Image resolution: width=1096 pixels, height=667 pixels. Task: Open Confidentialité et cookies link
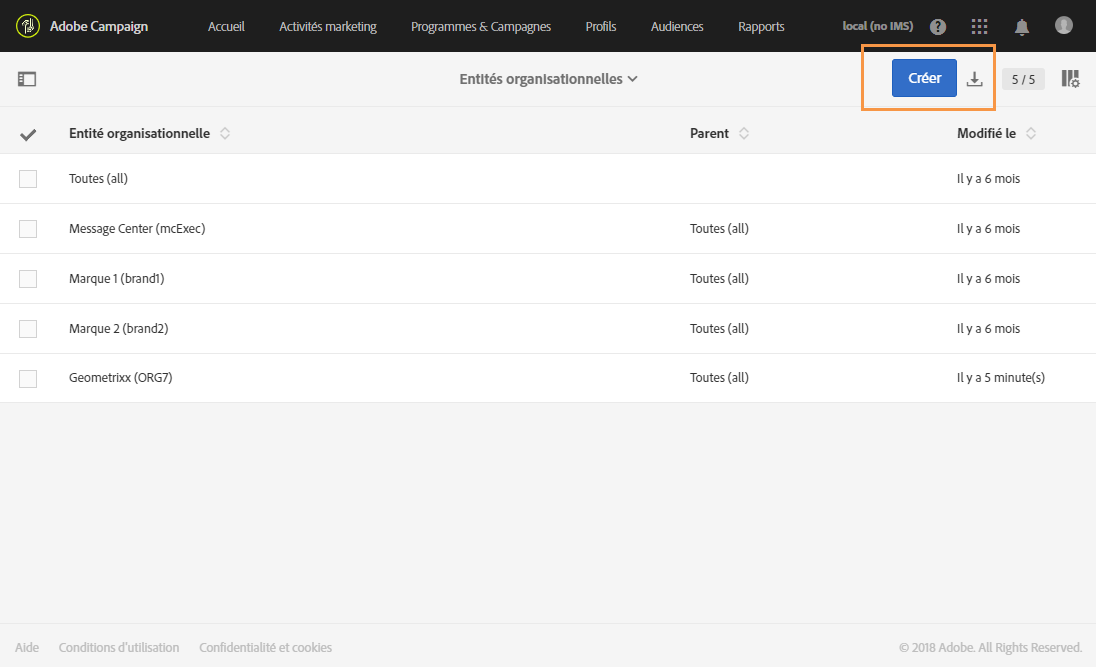(x=265, y=647)
